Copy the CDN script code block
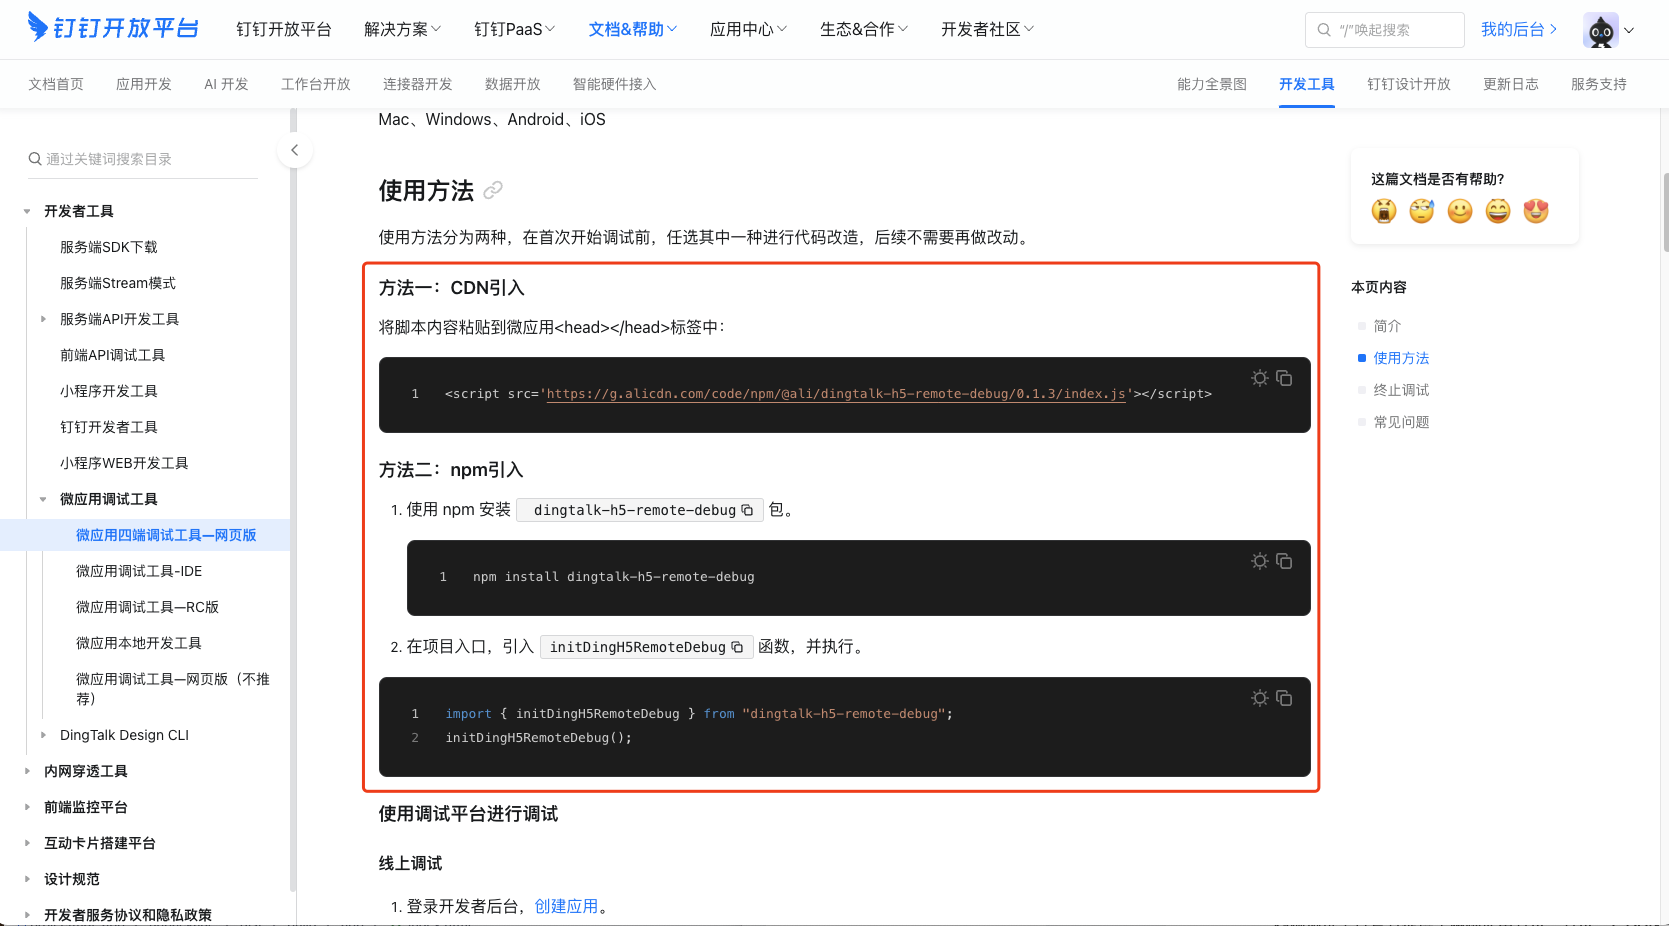 [x=1284, y=378]
